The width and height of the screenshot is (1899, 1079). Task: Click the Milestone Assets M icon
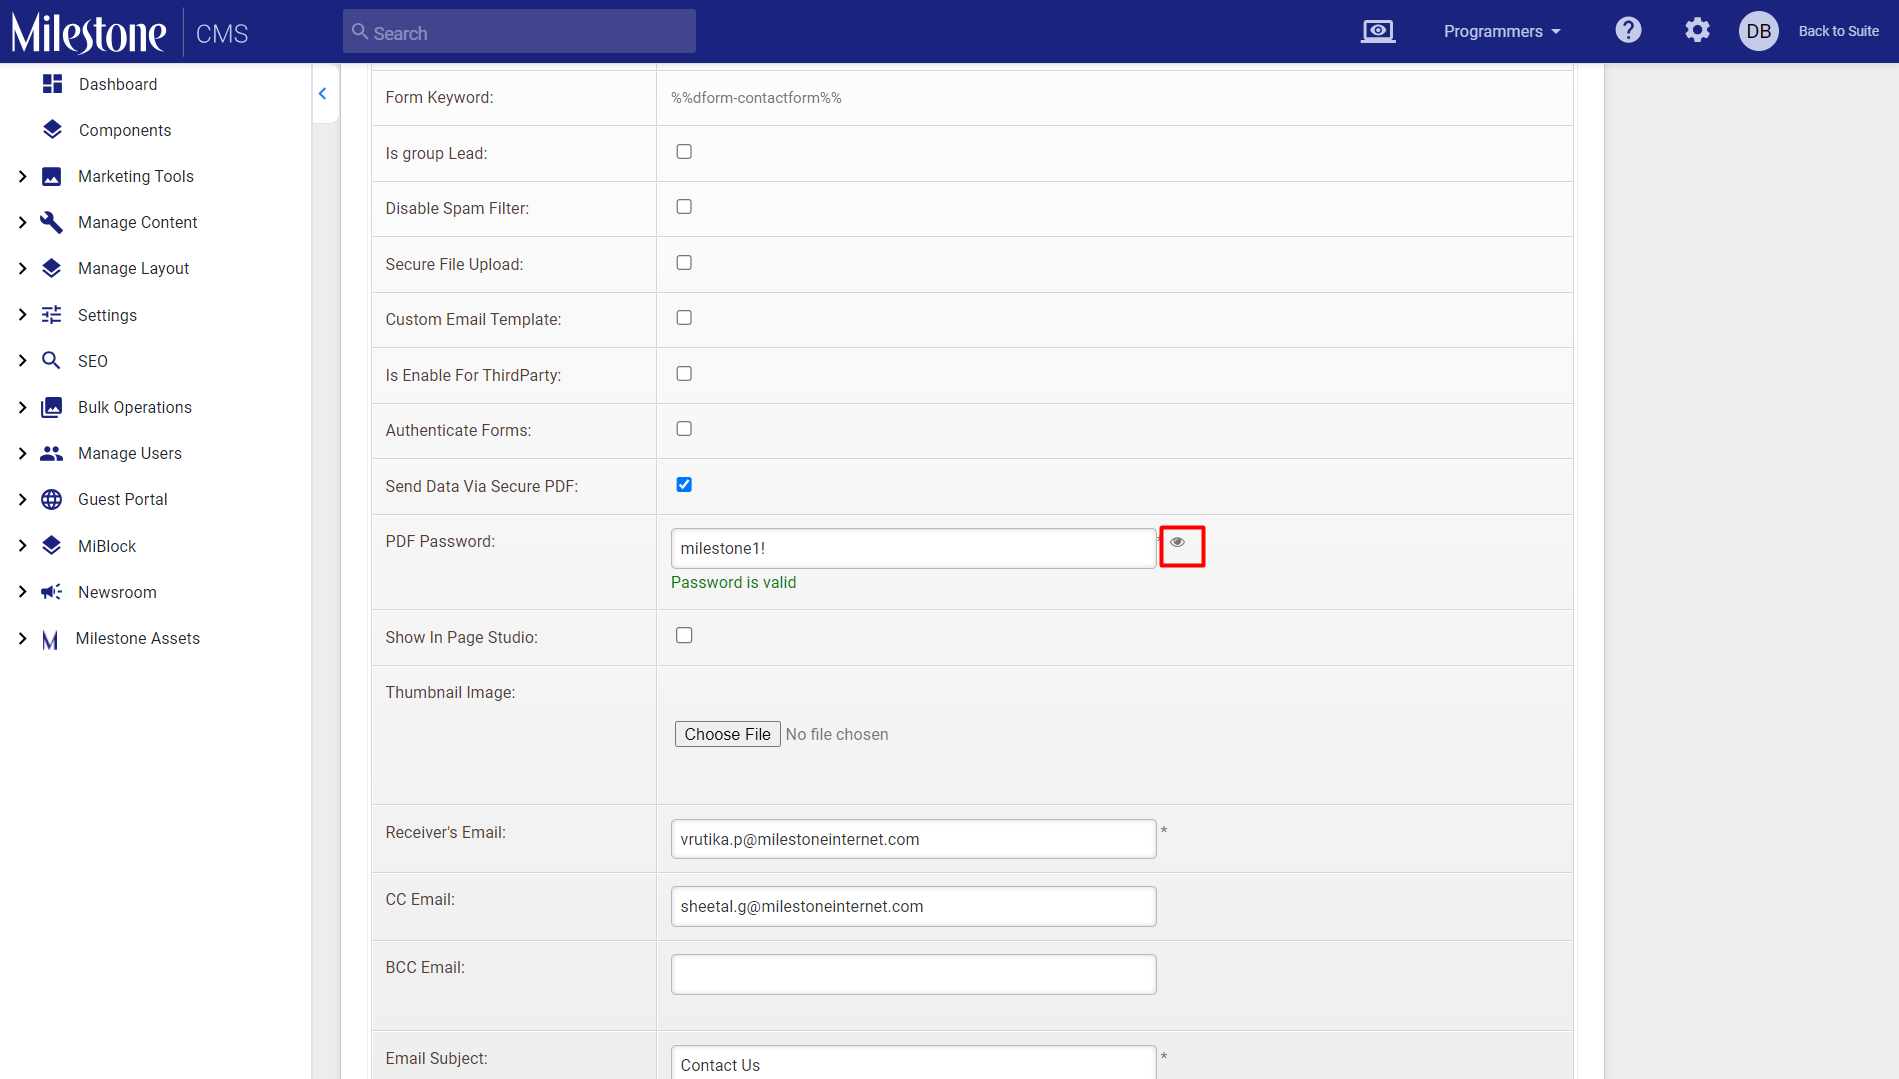(50, 639)
